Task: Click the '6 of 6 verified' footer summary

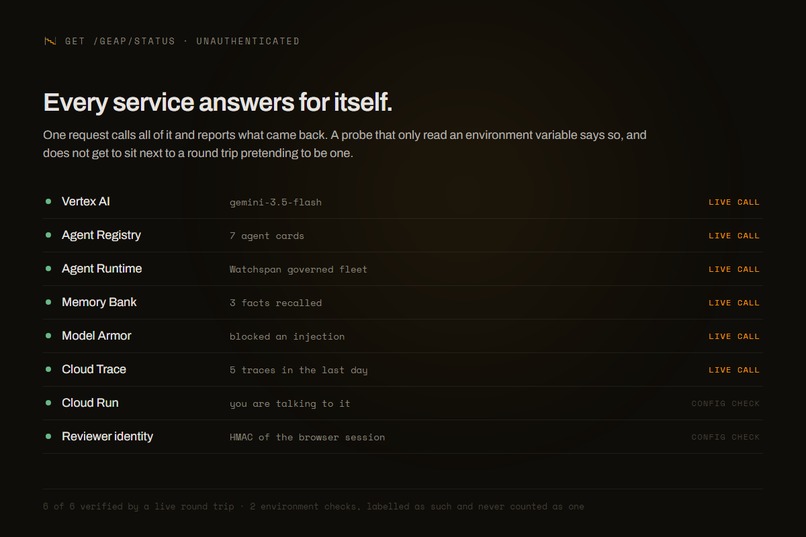Action: (314, 507)
